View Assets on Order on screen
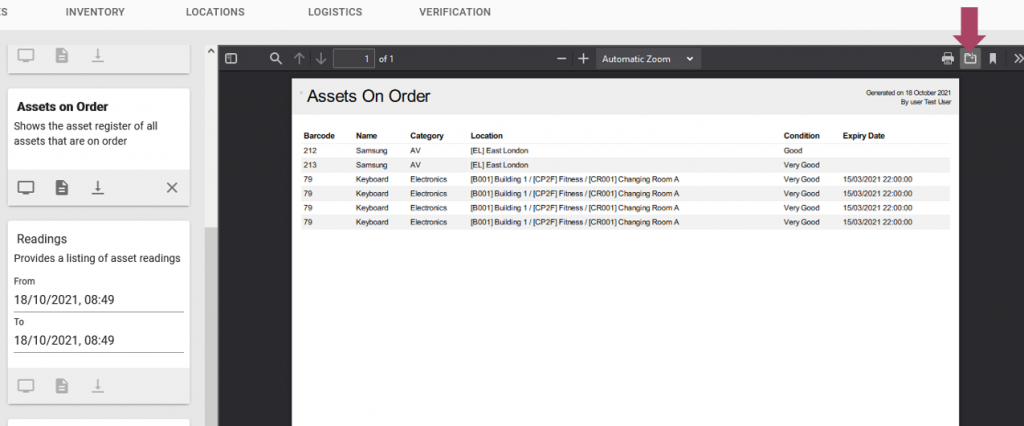This screenshot has height=426, width=1024. pyautogui.click(x=25, y=188)
